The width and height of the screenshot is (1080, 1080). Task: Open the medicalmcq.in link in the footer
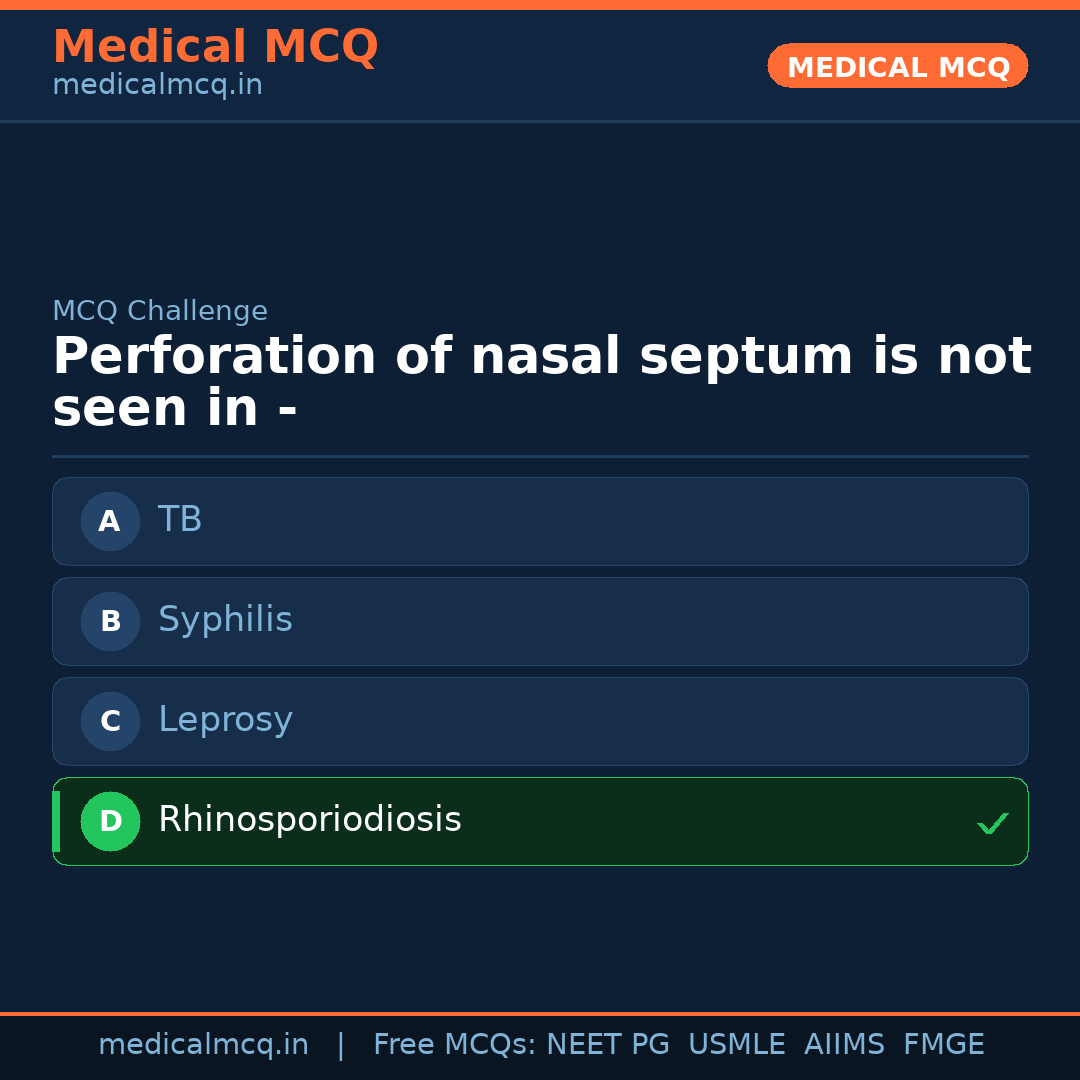pos(203,1045)
